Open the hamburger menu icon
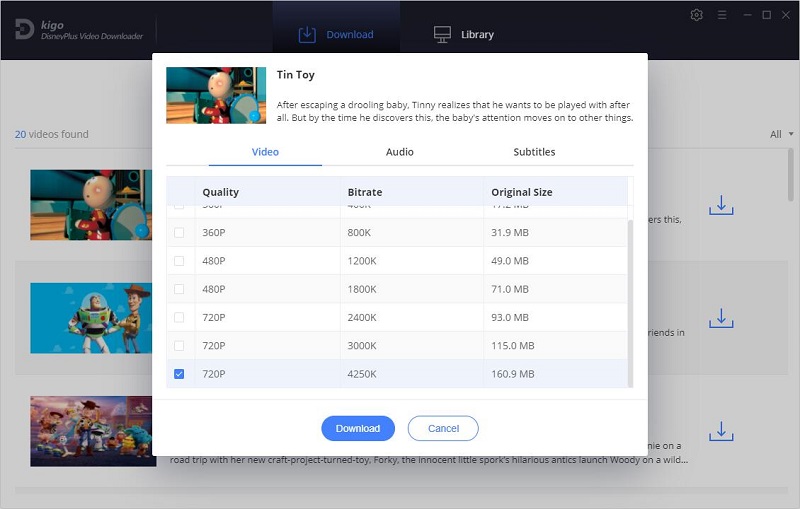 tap(722, 15)
